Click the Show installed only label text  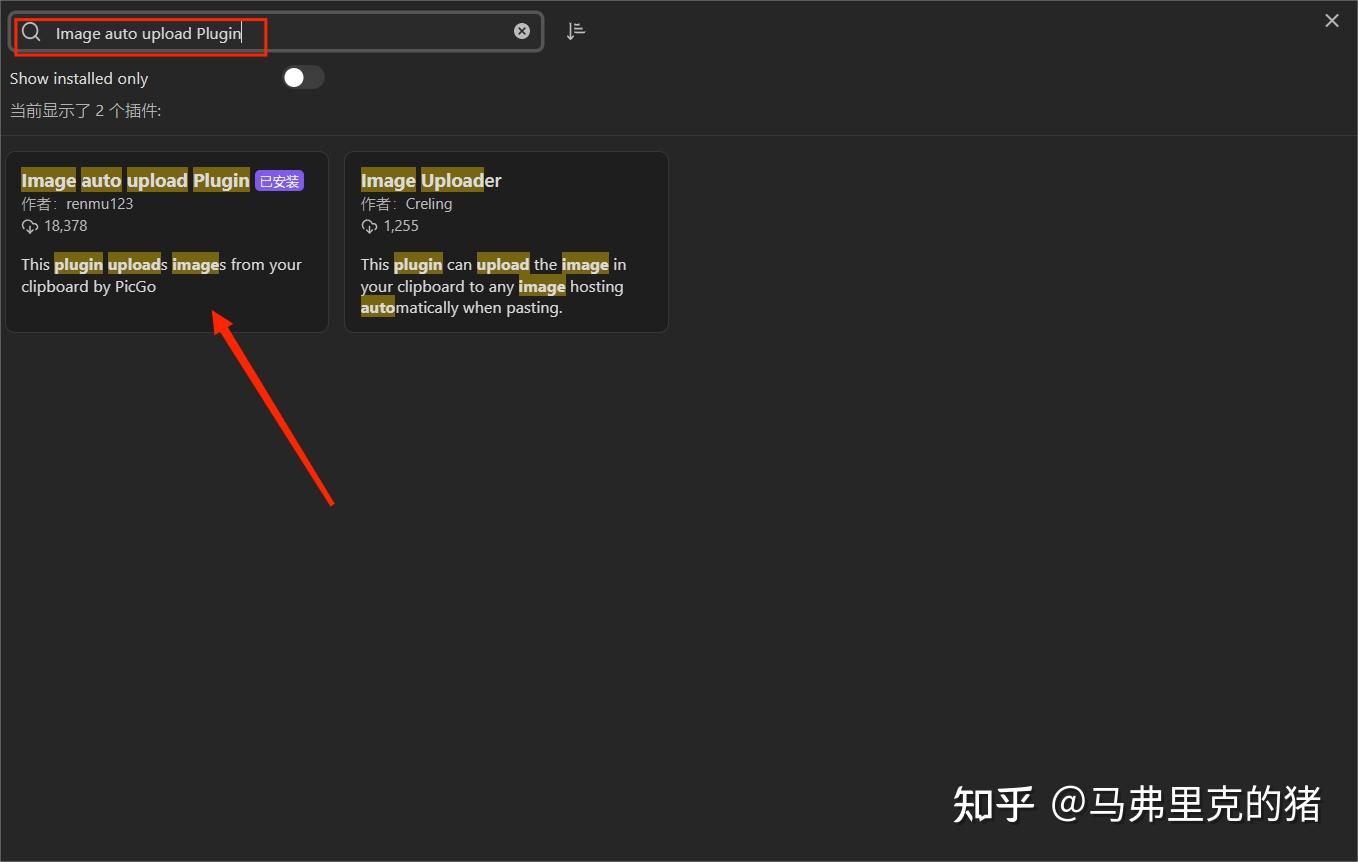tap(78, 78)
